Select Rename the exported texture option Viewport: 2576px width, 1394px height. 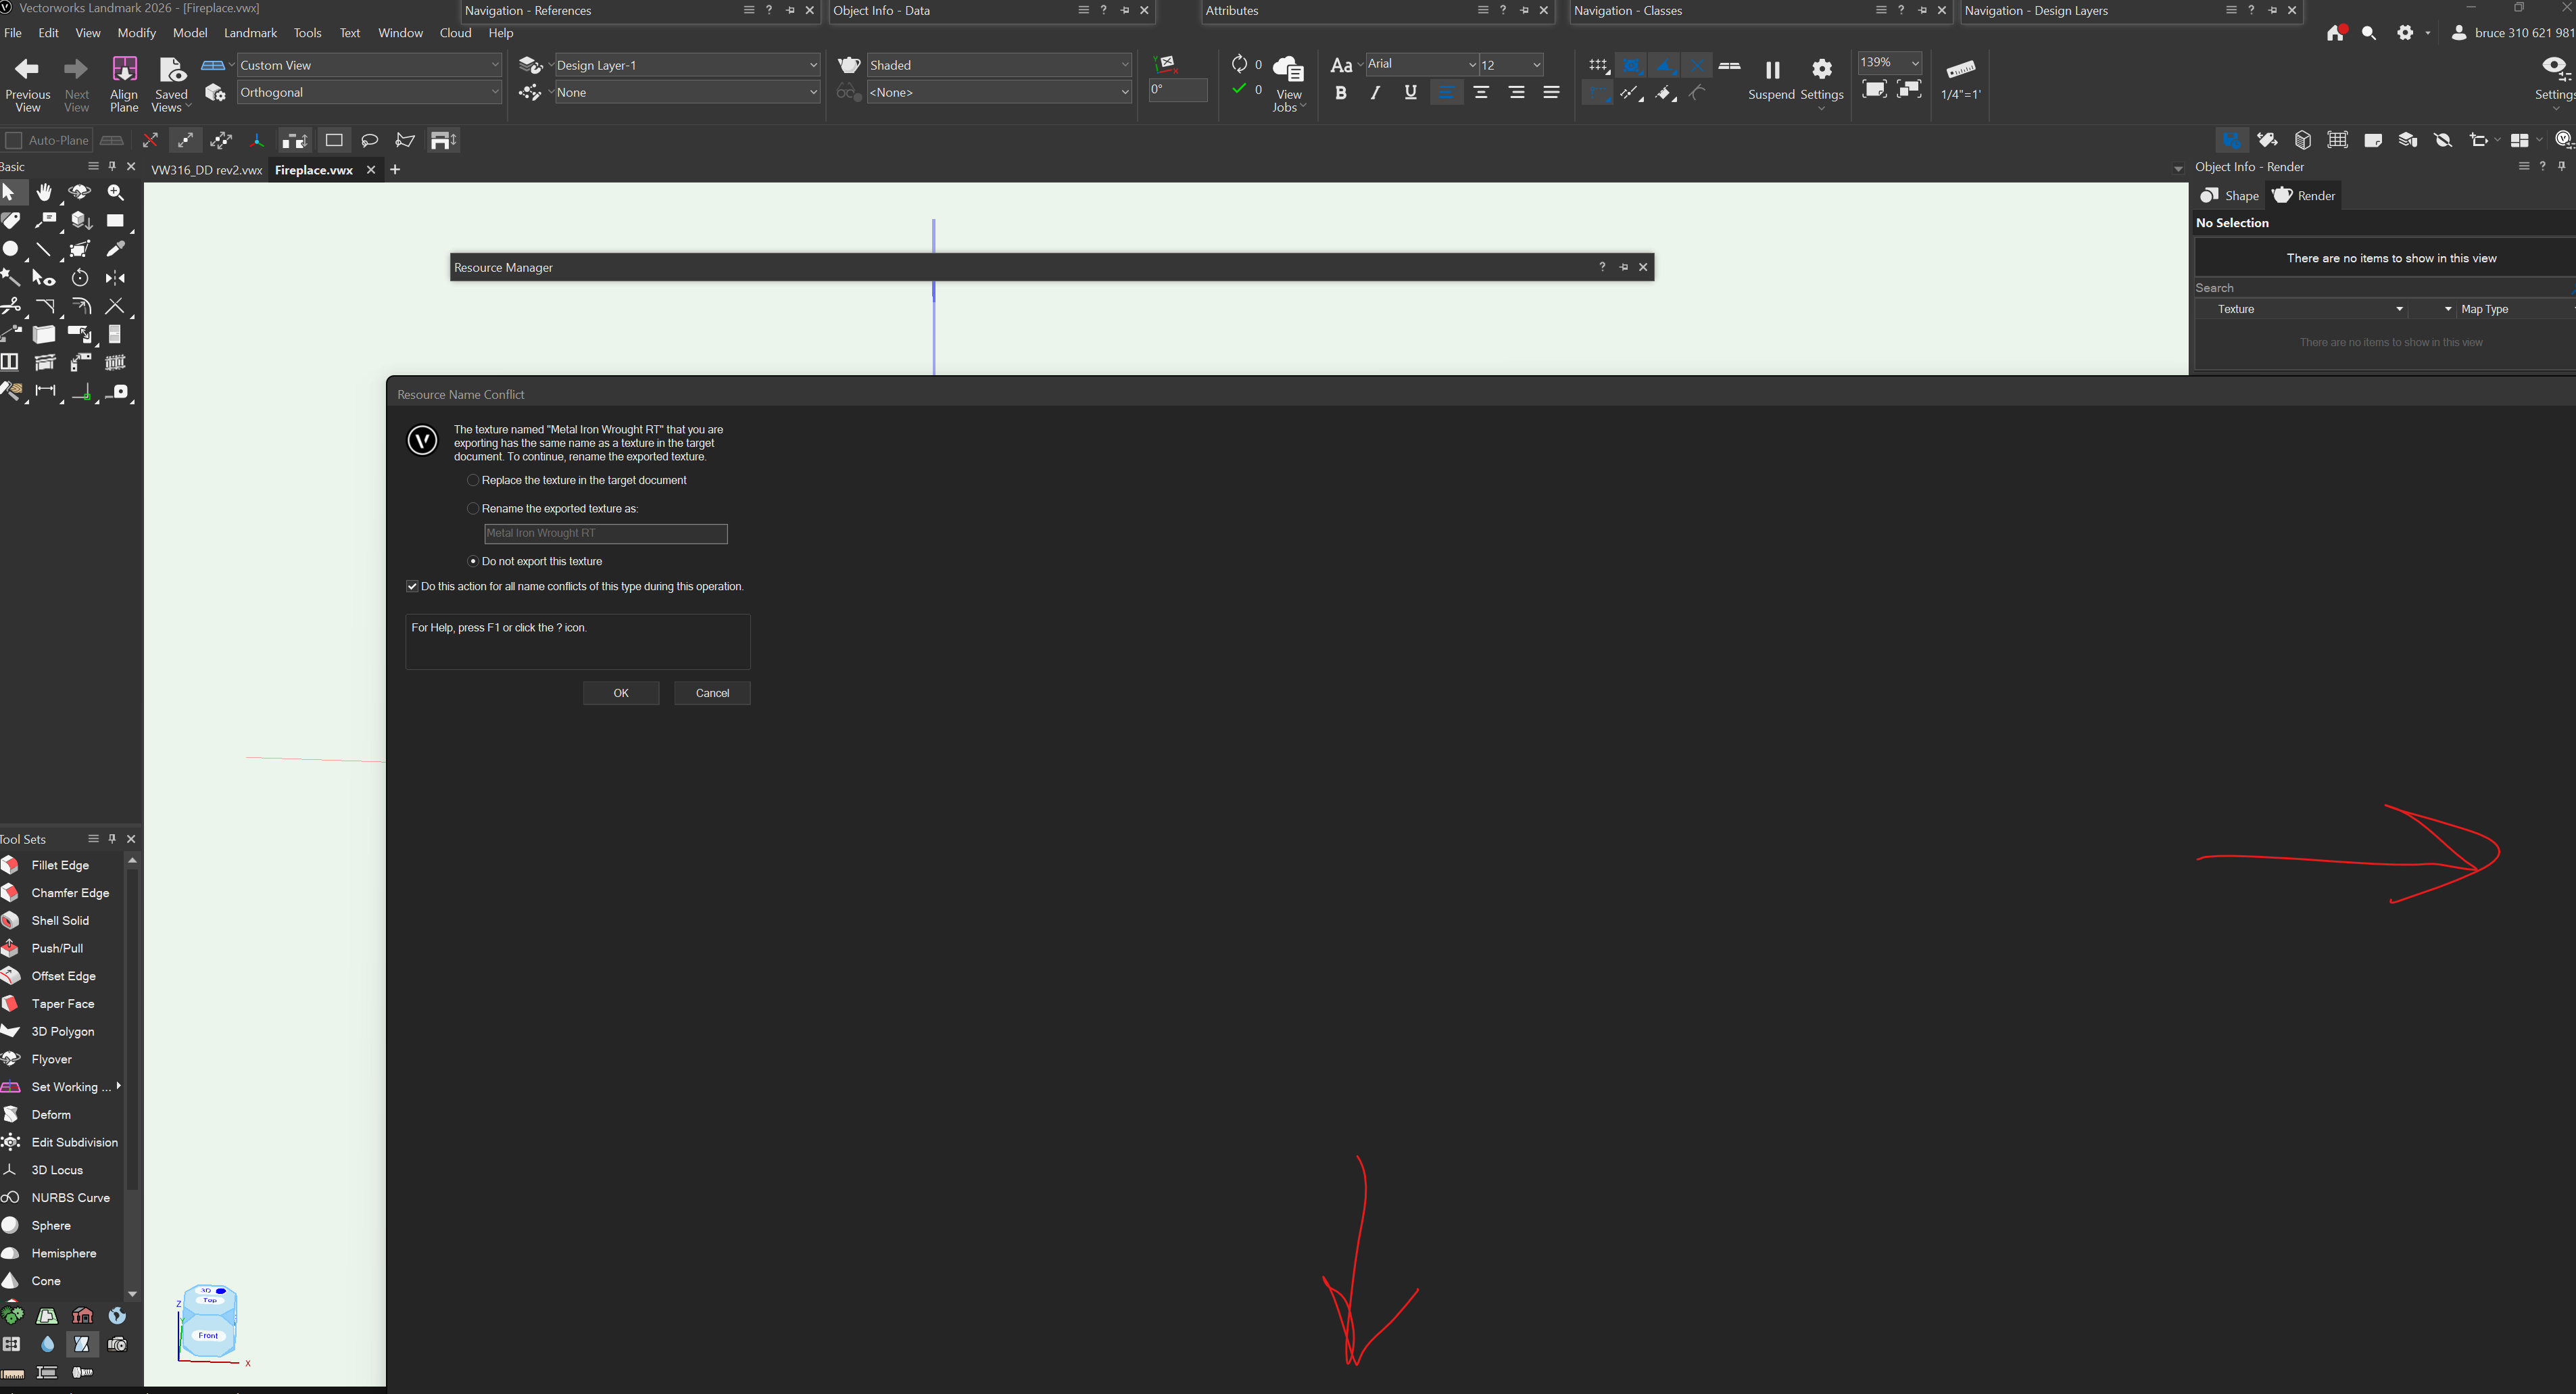(473, 508)
